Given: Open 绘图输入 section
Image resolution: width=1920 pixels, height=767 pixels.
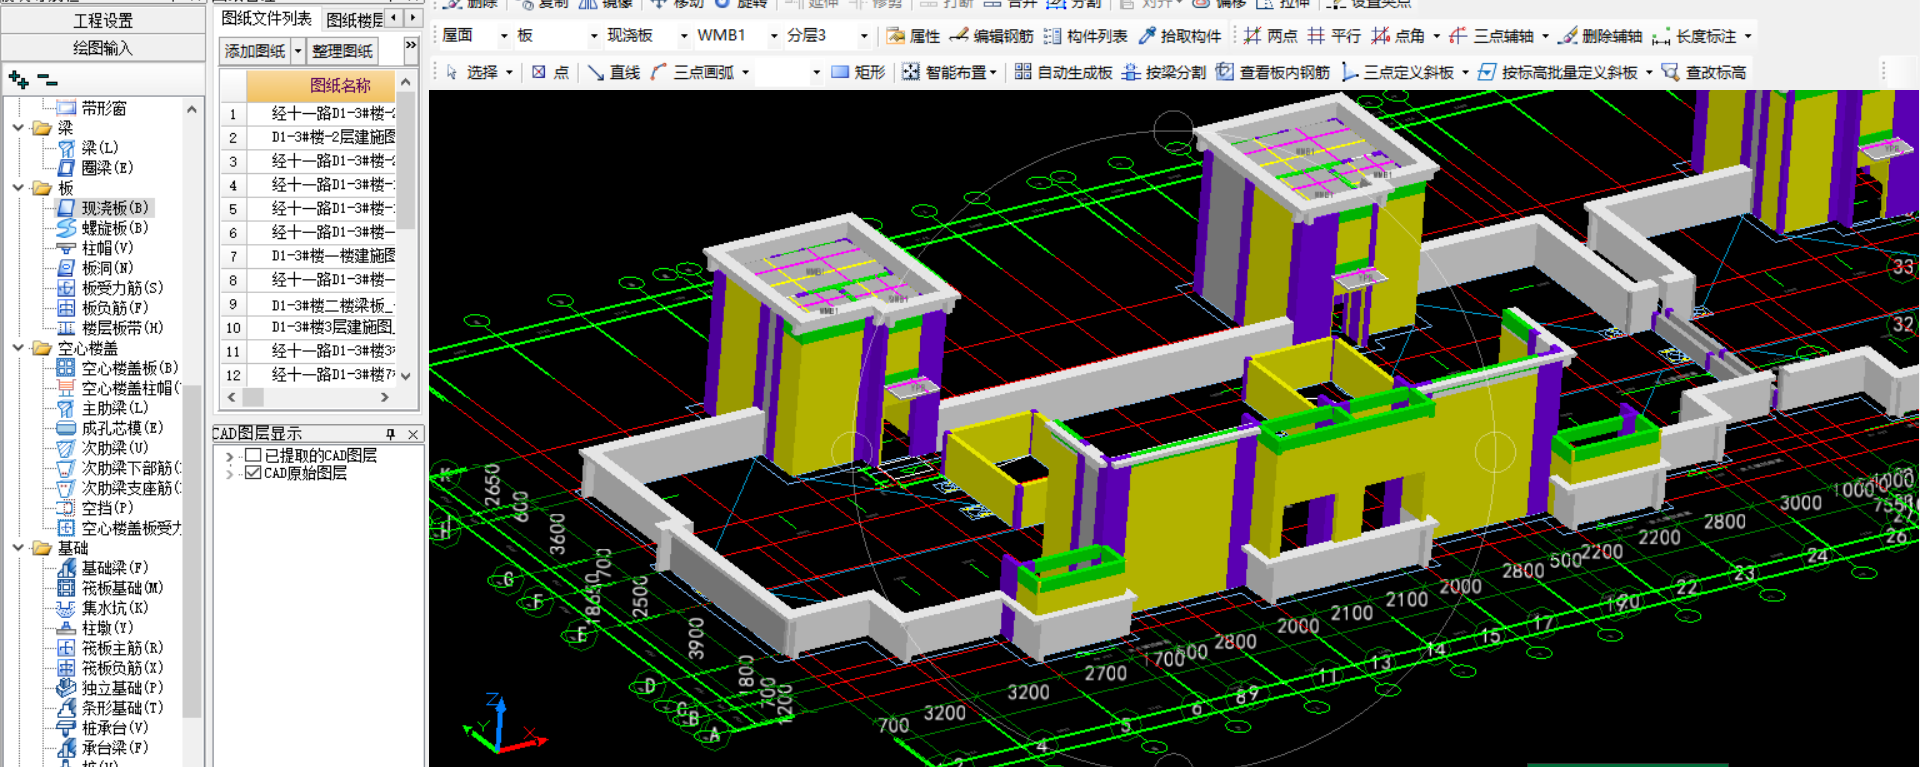Looking at the screenshot, I should coord(103,47).
